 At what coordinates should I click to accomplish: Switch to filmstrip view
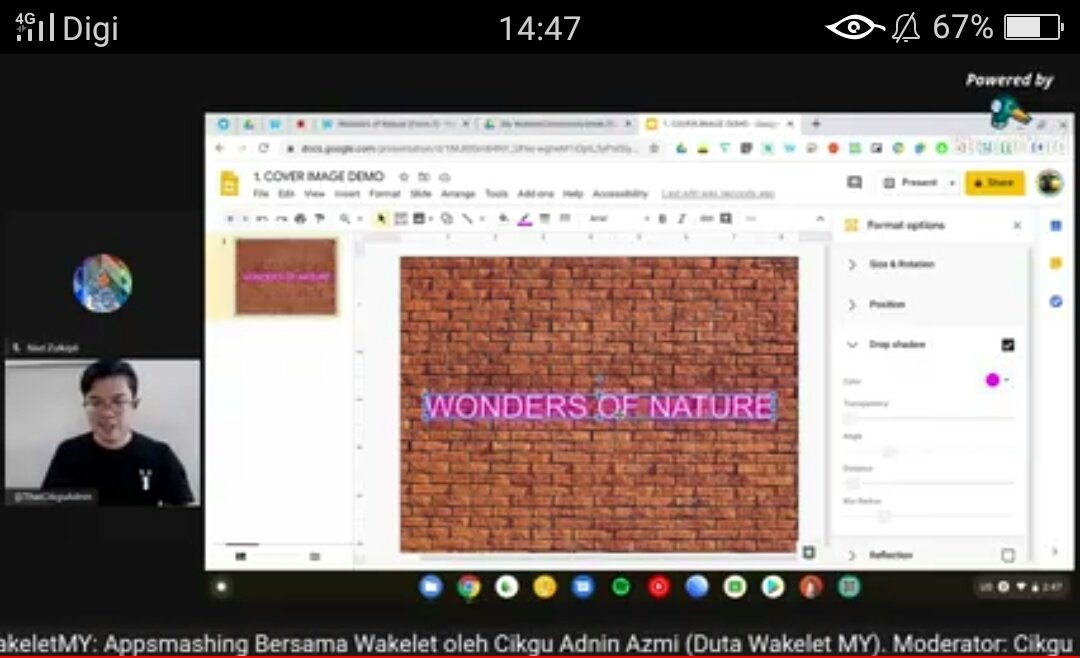[240, 556]
